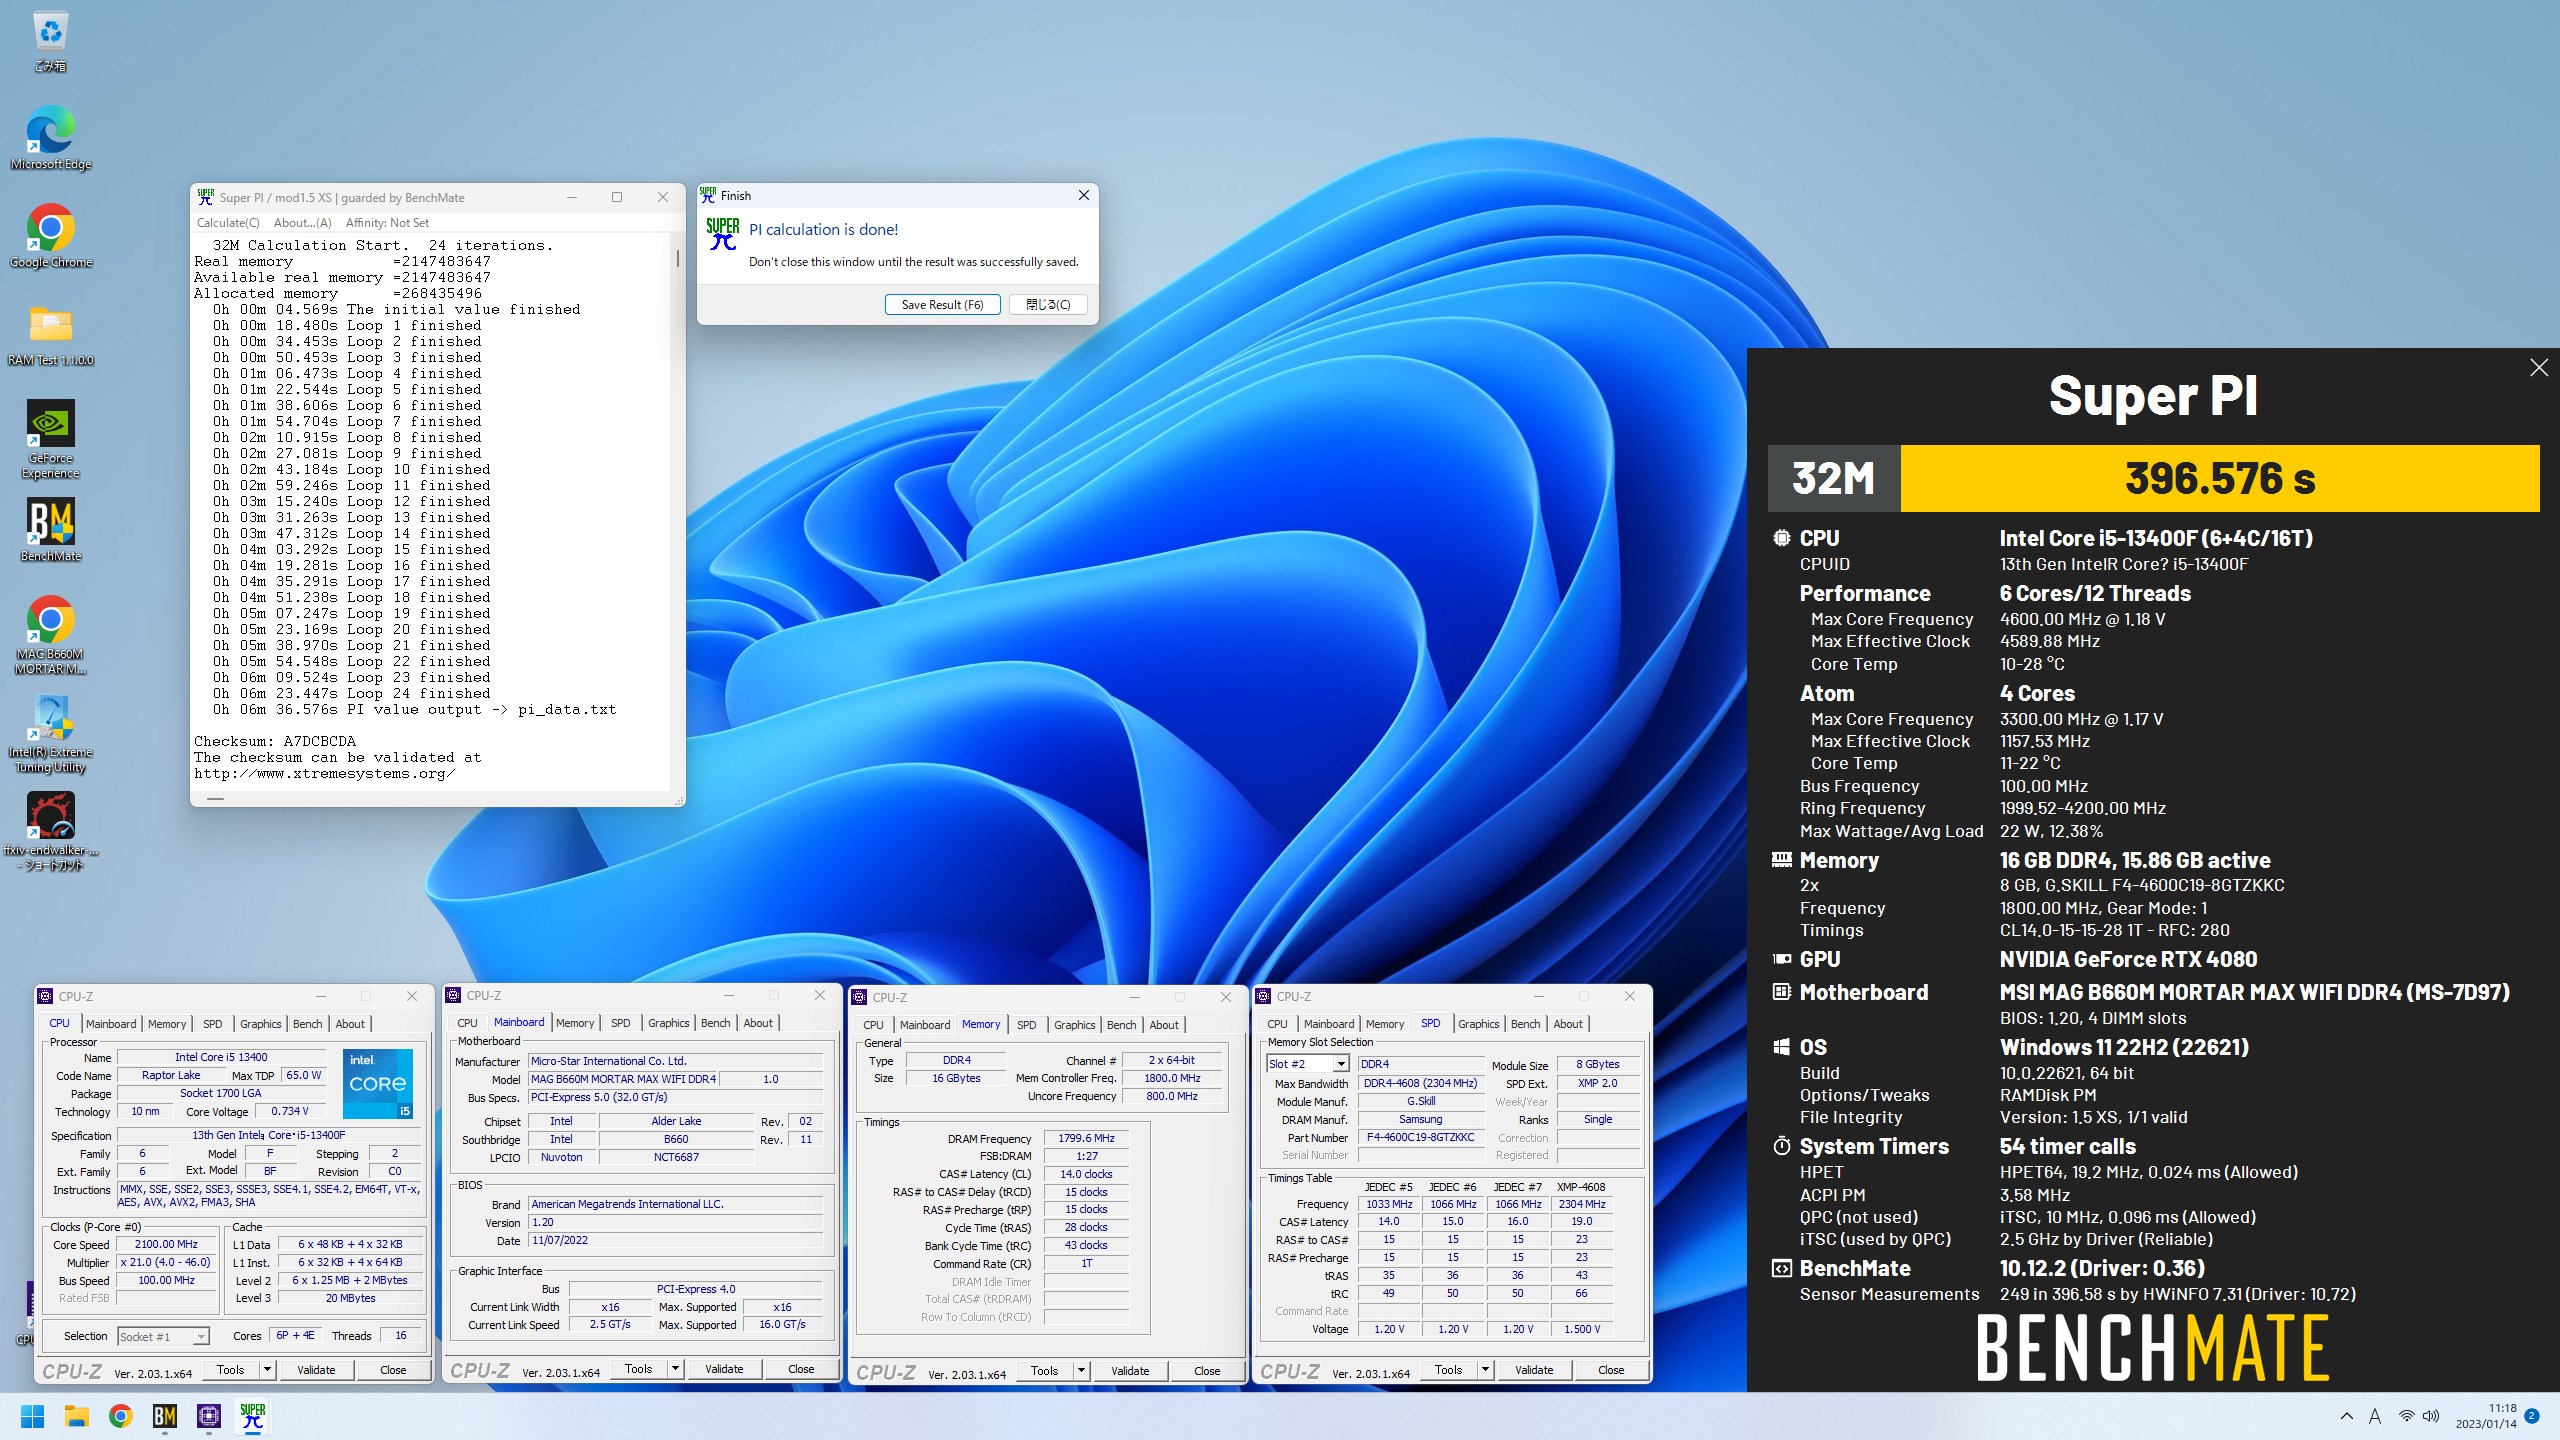Viewport: 2560px width, 1440px height.
Task: Maximize the Super PI window
Action: 617,197
